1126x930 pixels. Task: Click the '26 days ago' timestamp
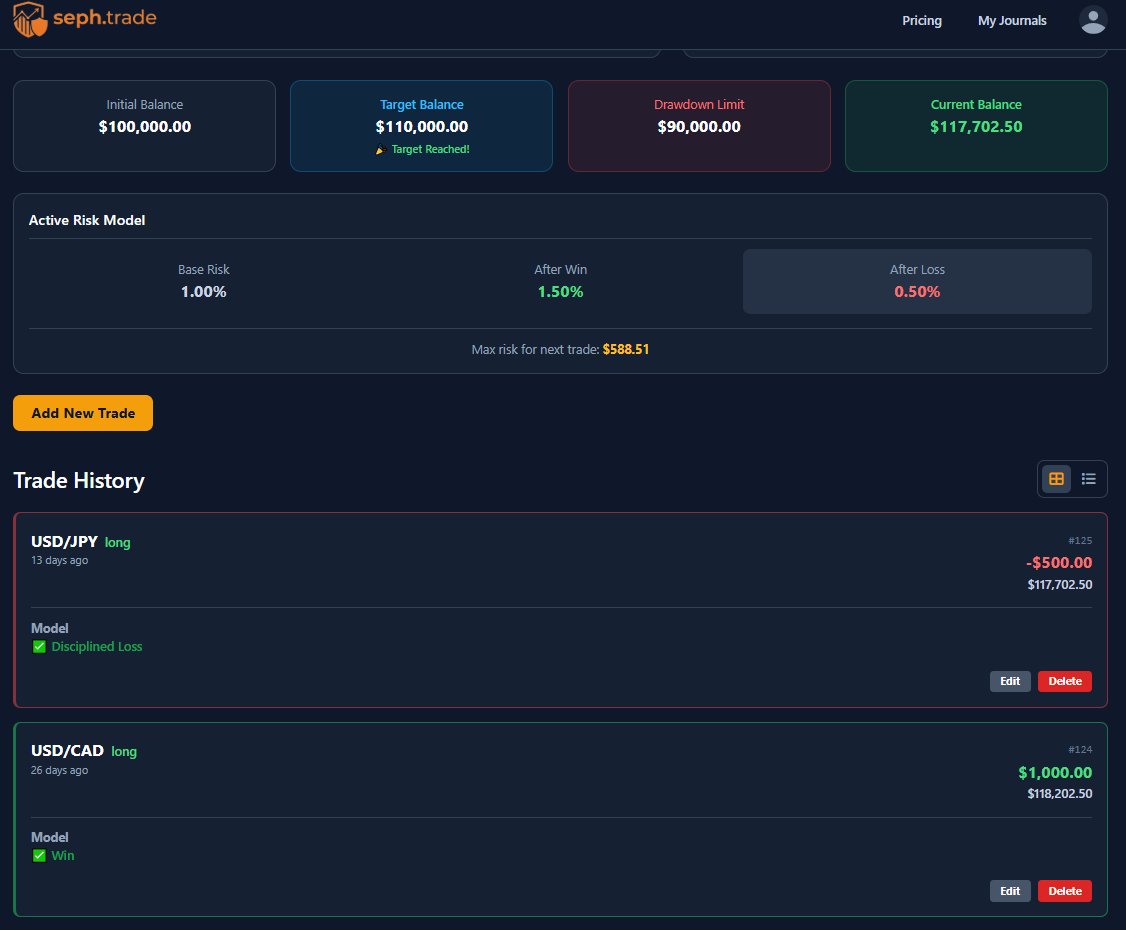(x=60, y=770)
